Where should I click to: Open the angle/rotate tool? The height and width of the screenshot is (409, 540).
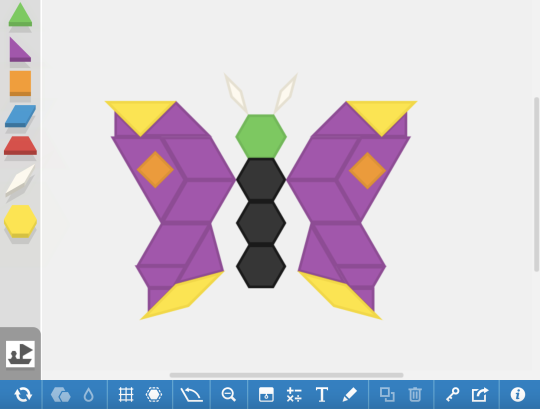[x=191, y=395]
